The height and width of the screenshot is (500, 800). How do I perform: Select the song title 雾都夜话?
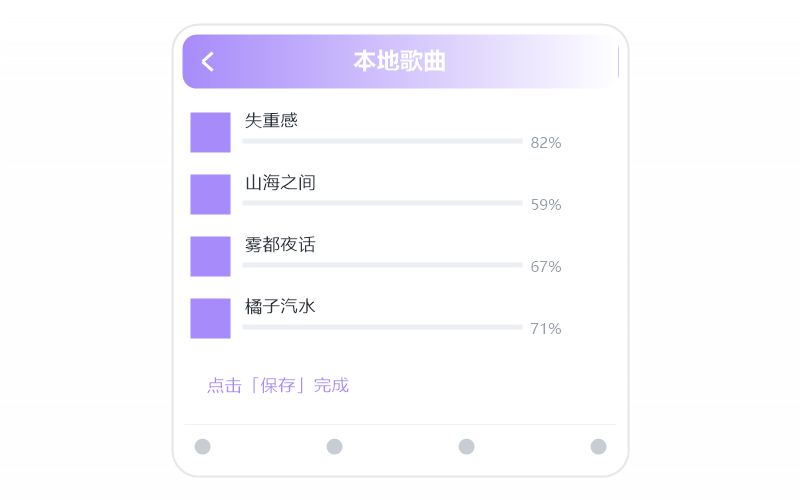[280, 244]
